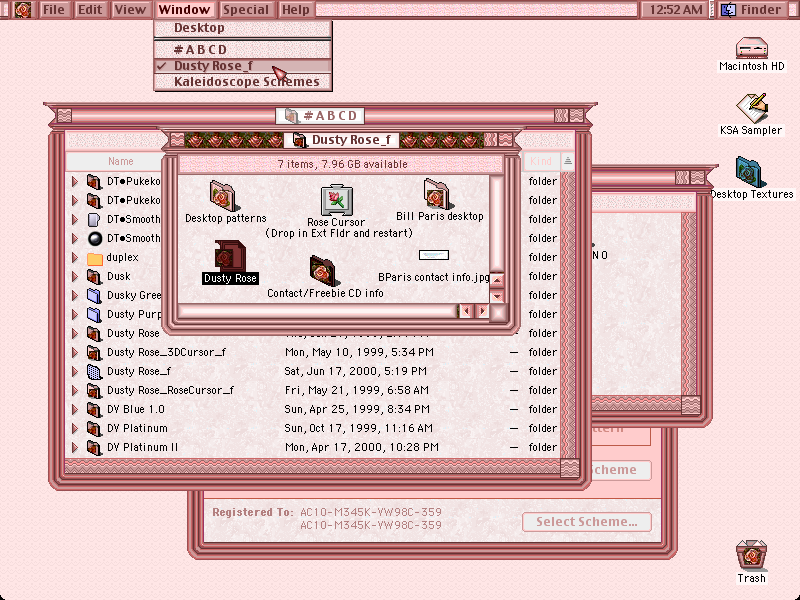Click the proxy icon in Dusty Rose_f title

300,140
